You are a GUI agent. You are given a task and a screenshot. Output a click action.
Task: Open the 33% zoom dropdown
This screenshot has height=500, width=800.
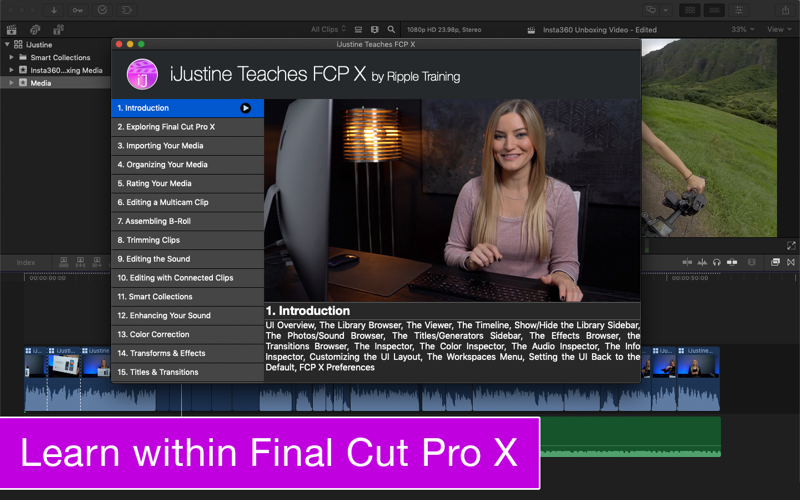[742, 30]
